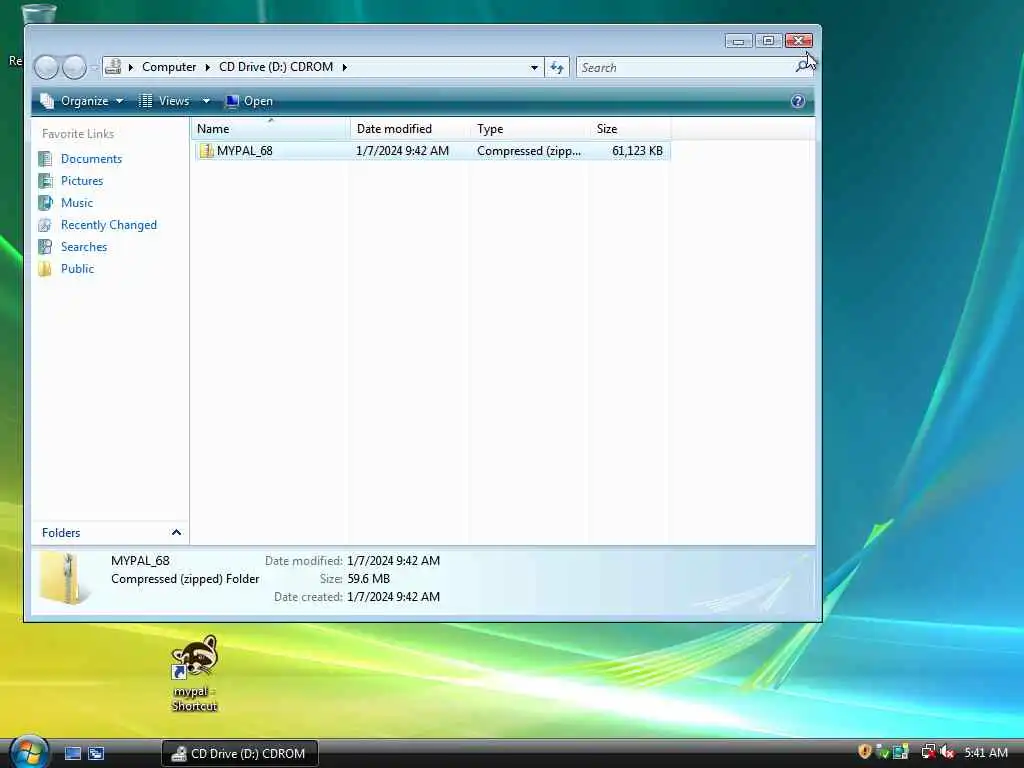Click Show Desktop quick launch icon
Image resolution: width=1024 pixels, height=768 pixels.
point(72,754)
